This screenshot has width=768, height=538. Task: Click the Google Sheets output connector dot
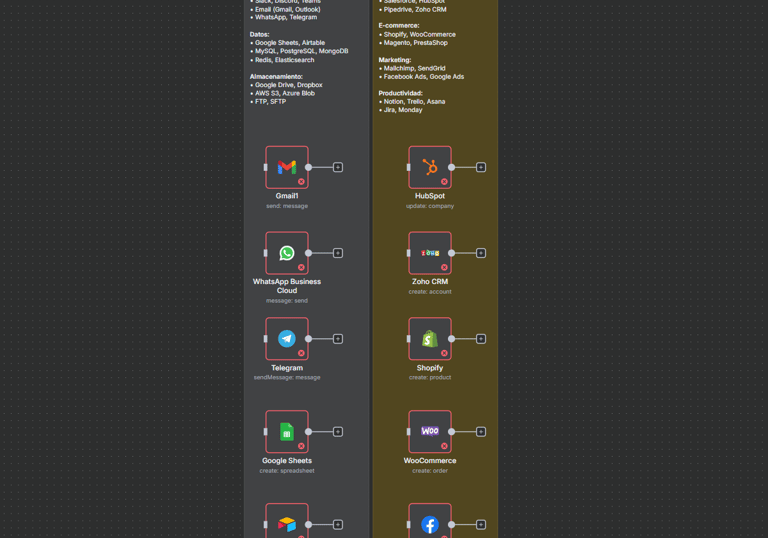309,432
